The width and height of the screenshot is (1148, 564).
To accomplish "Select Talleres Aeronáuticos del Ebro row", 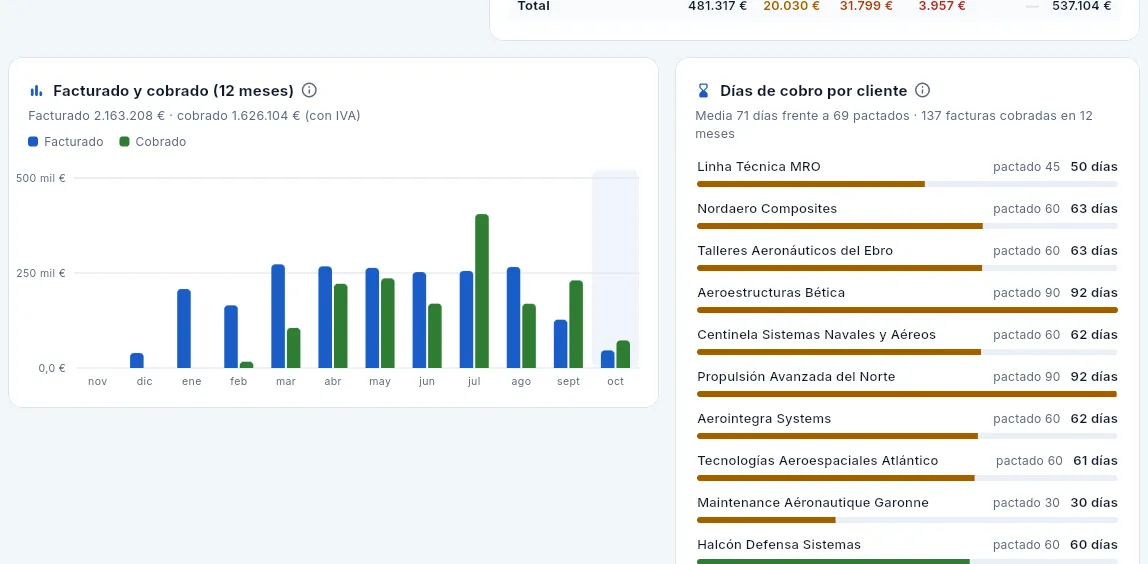I will tap(907, 258).
